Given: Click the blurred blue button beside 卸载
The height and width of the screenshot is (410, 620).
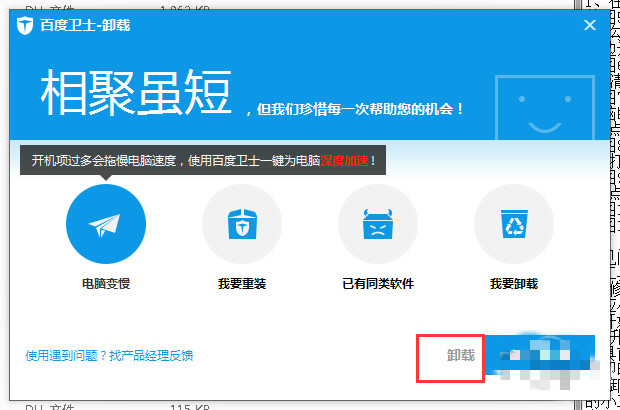Looking at the screenshot, I should pos(540,355).
